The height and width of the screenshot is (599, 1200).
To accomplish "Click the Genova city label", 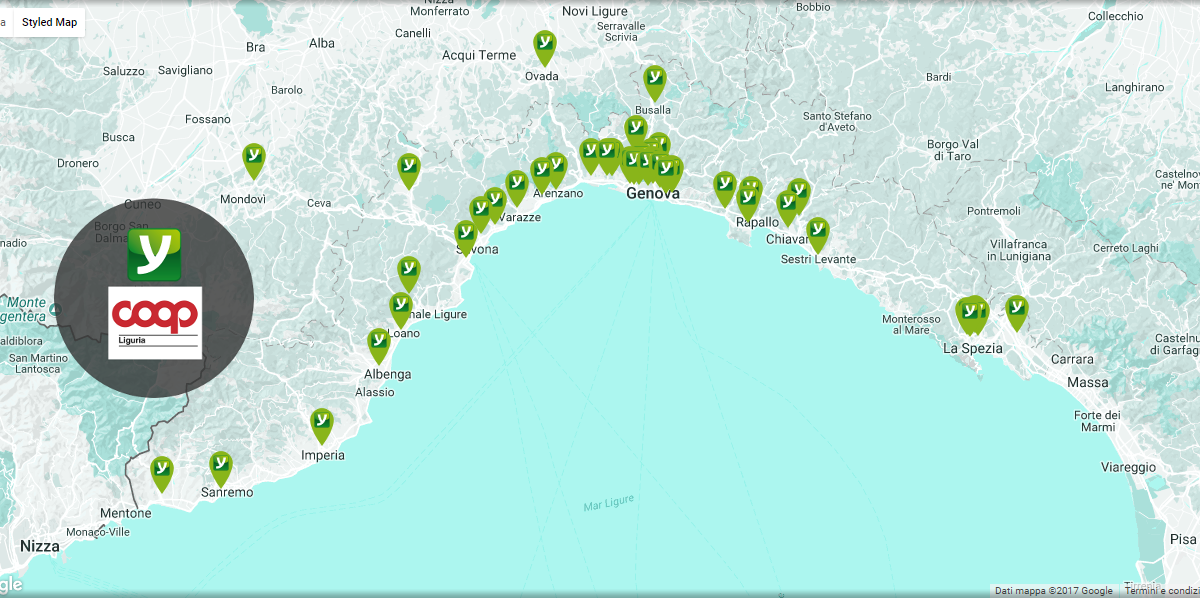I will tap(653, 194).
